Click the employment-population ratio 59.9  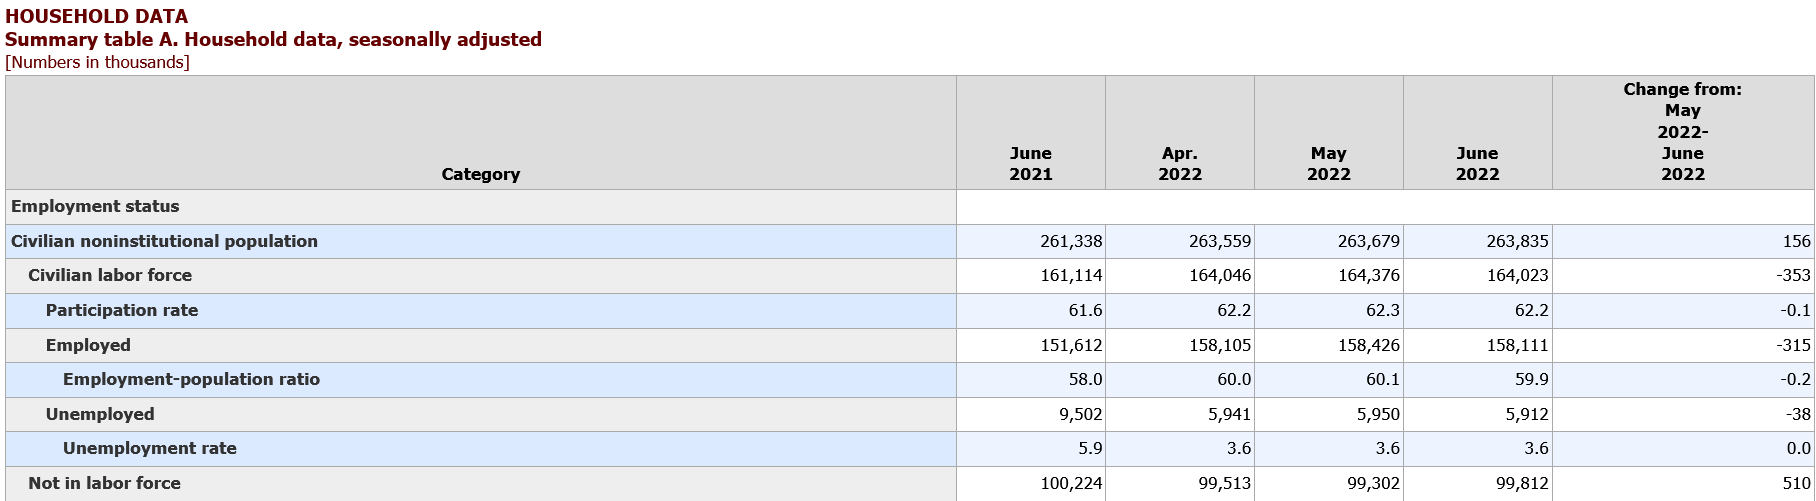(x=1532, y=379)
